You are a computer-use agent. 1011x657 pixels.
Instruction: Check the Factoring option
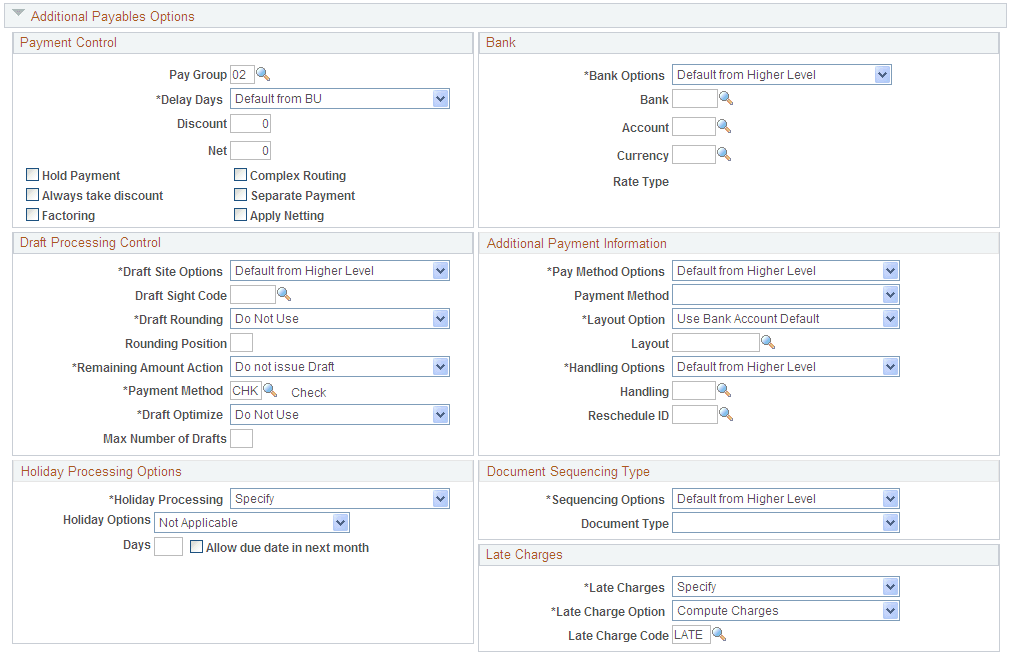(x=31, y=215)
